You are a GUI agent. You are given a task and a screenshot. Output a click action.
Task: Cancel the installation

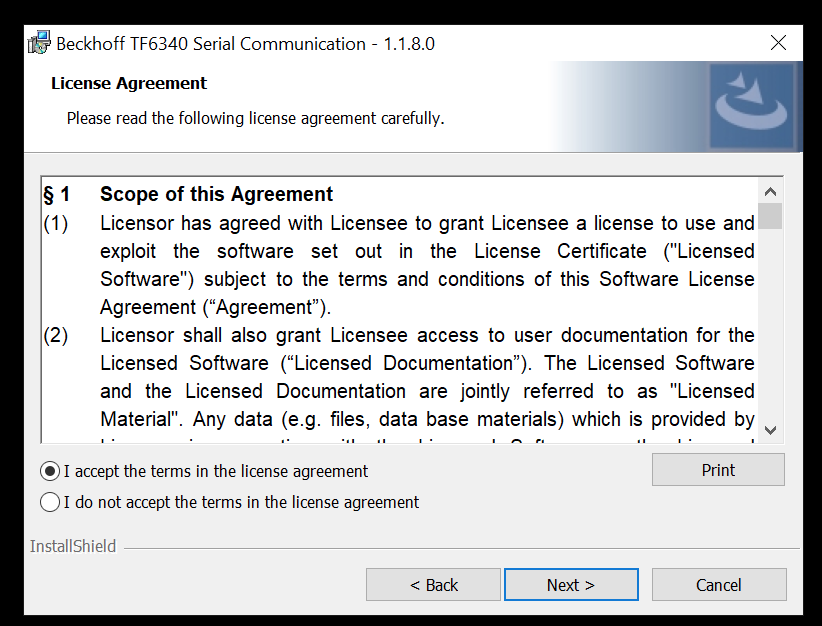(x=719, y=585)
